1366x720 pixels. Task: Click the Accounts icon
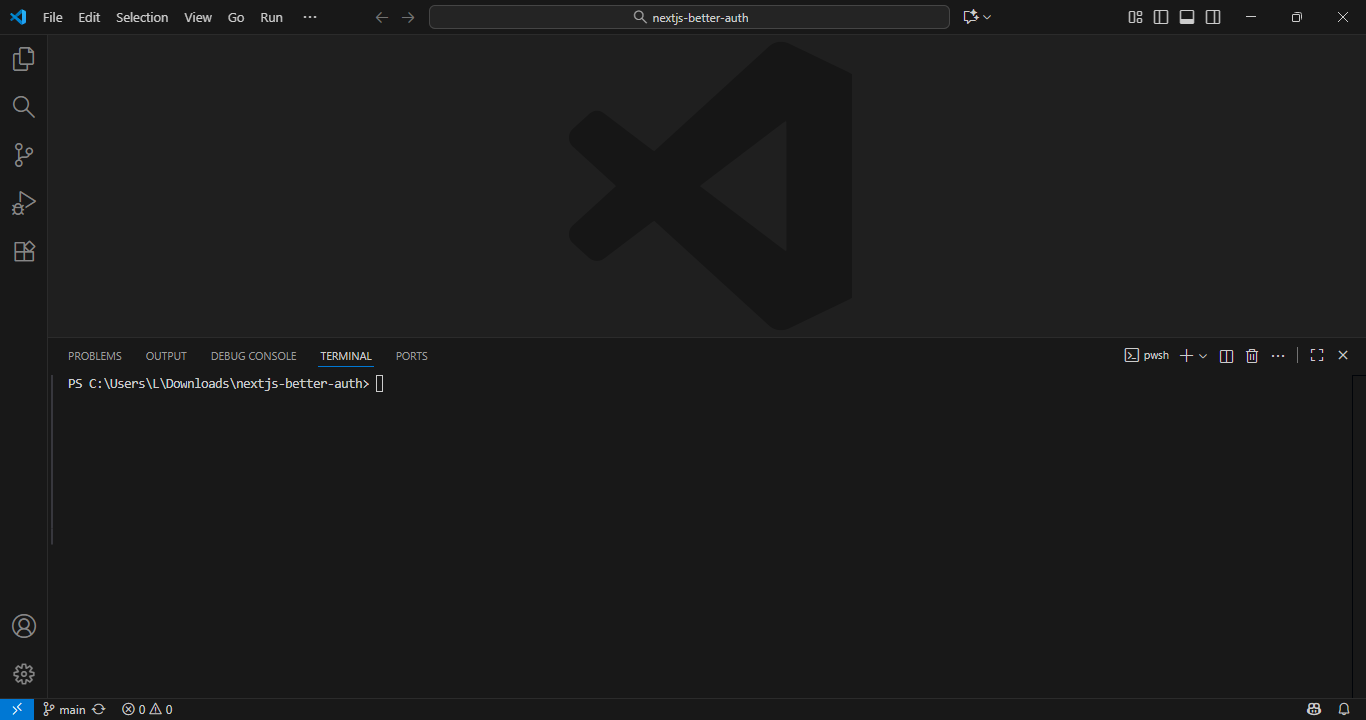tap(23, 626)
